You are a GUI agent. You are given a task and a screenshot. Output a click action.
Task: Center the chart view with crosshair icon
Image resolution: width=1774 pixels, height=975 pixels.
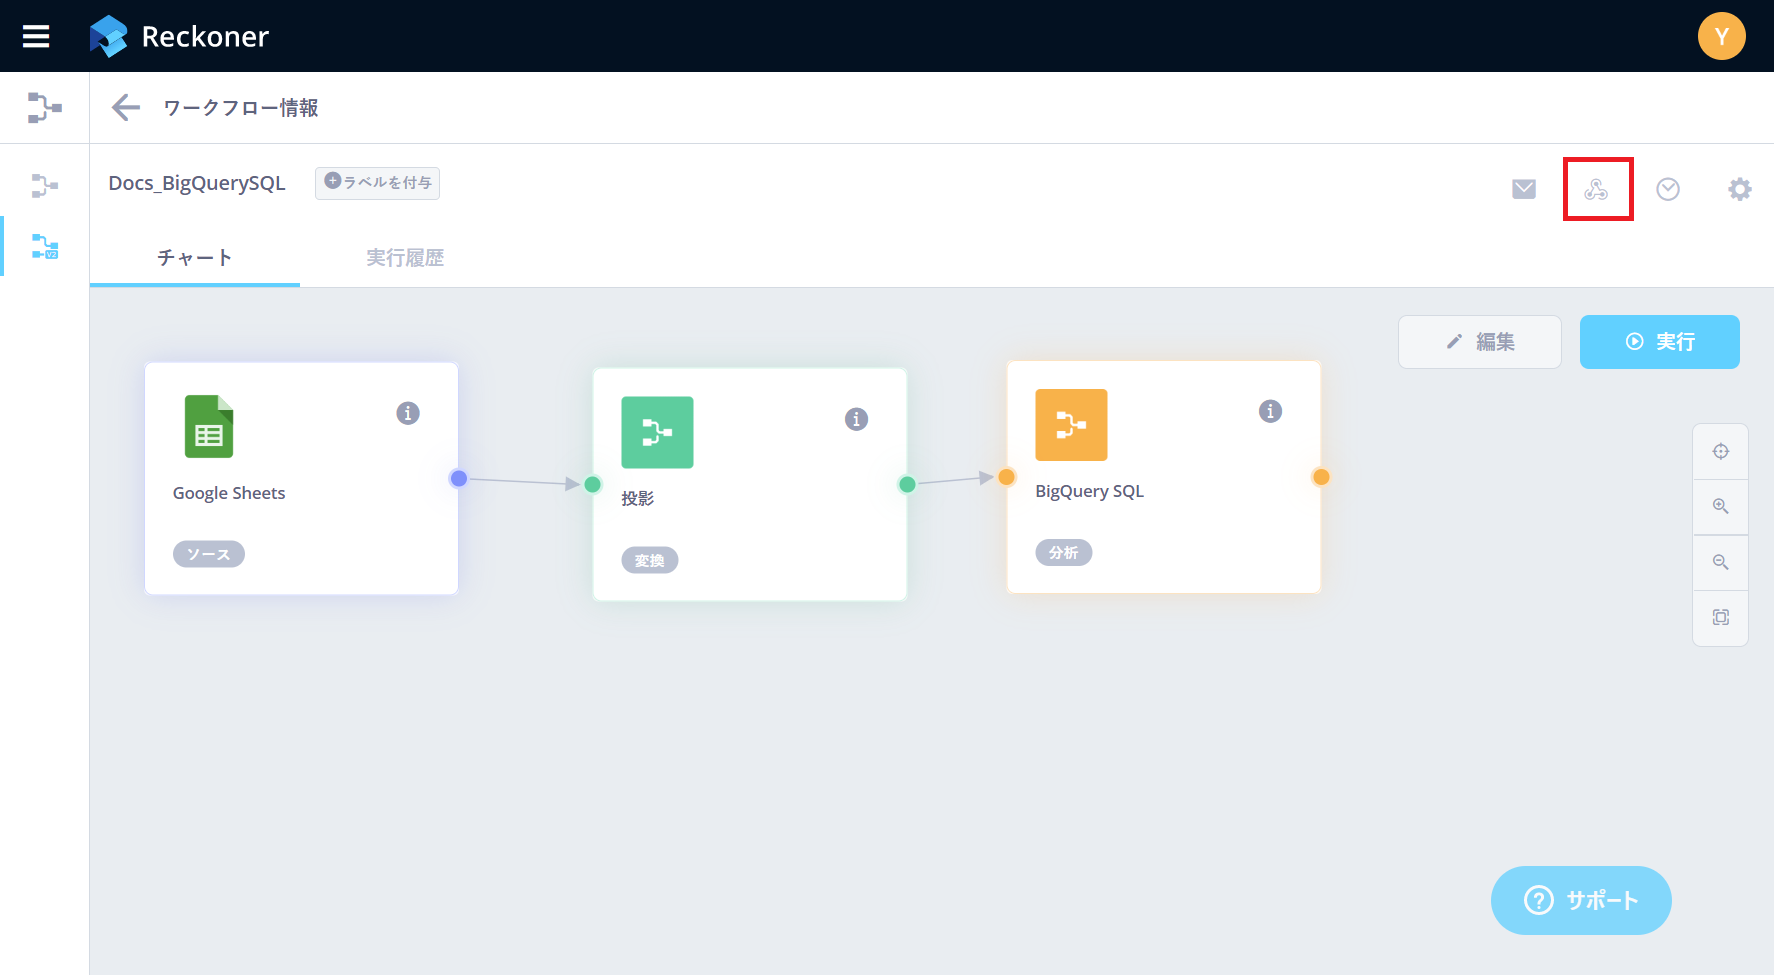click(x=1720, y=451)
